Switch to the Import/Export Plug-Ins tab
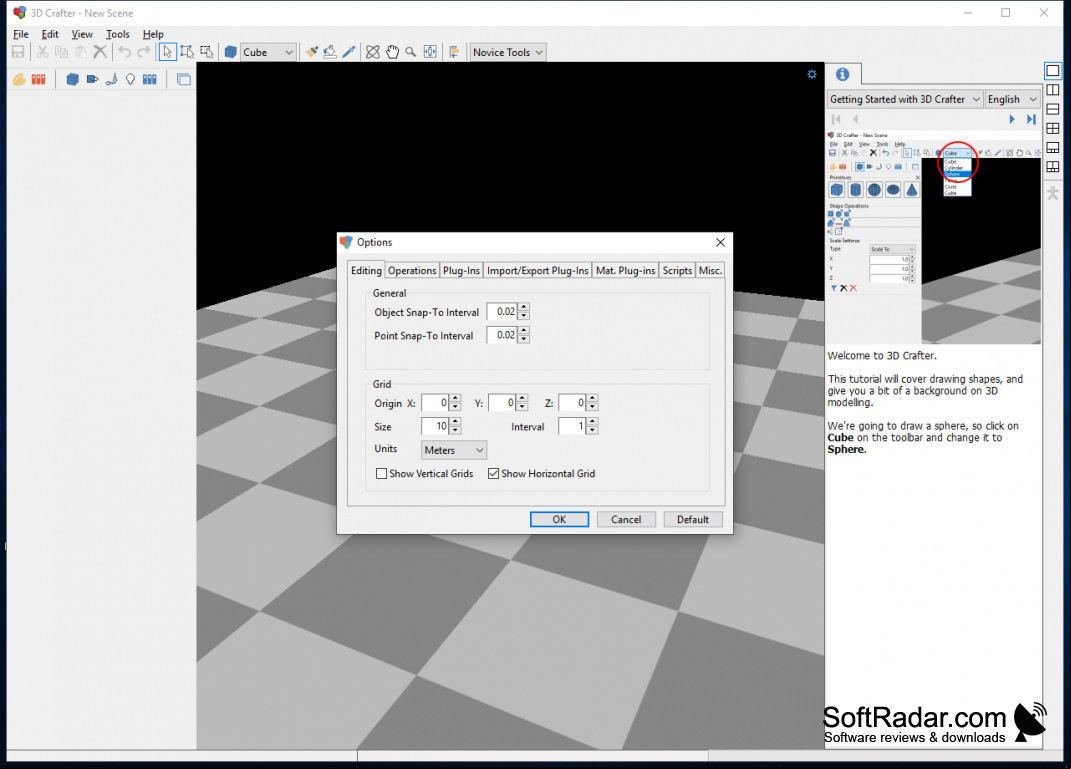 [538, 270]
